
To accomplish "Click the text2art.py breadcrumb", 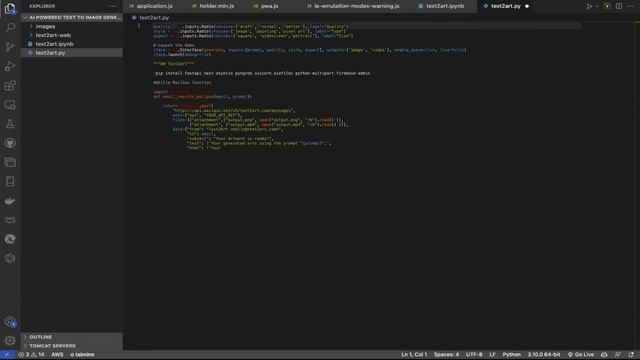I will click(154, 18).
